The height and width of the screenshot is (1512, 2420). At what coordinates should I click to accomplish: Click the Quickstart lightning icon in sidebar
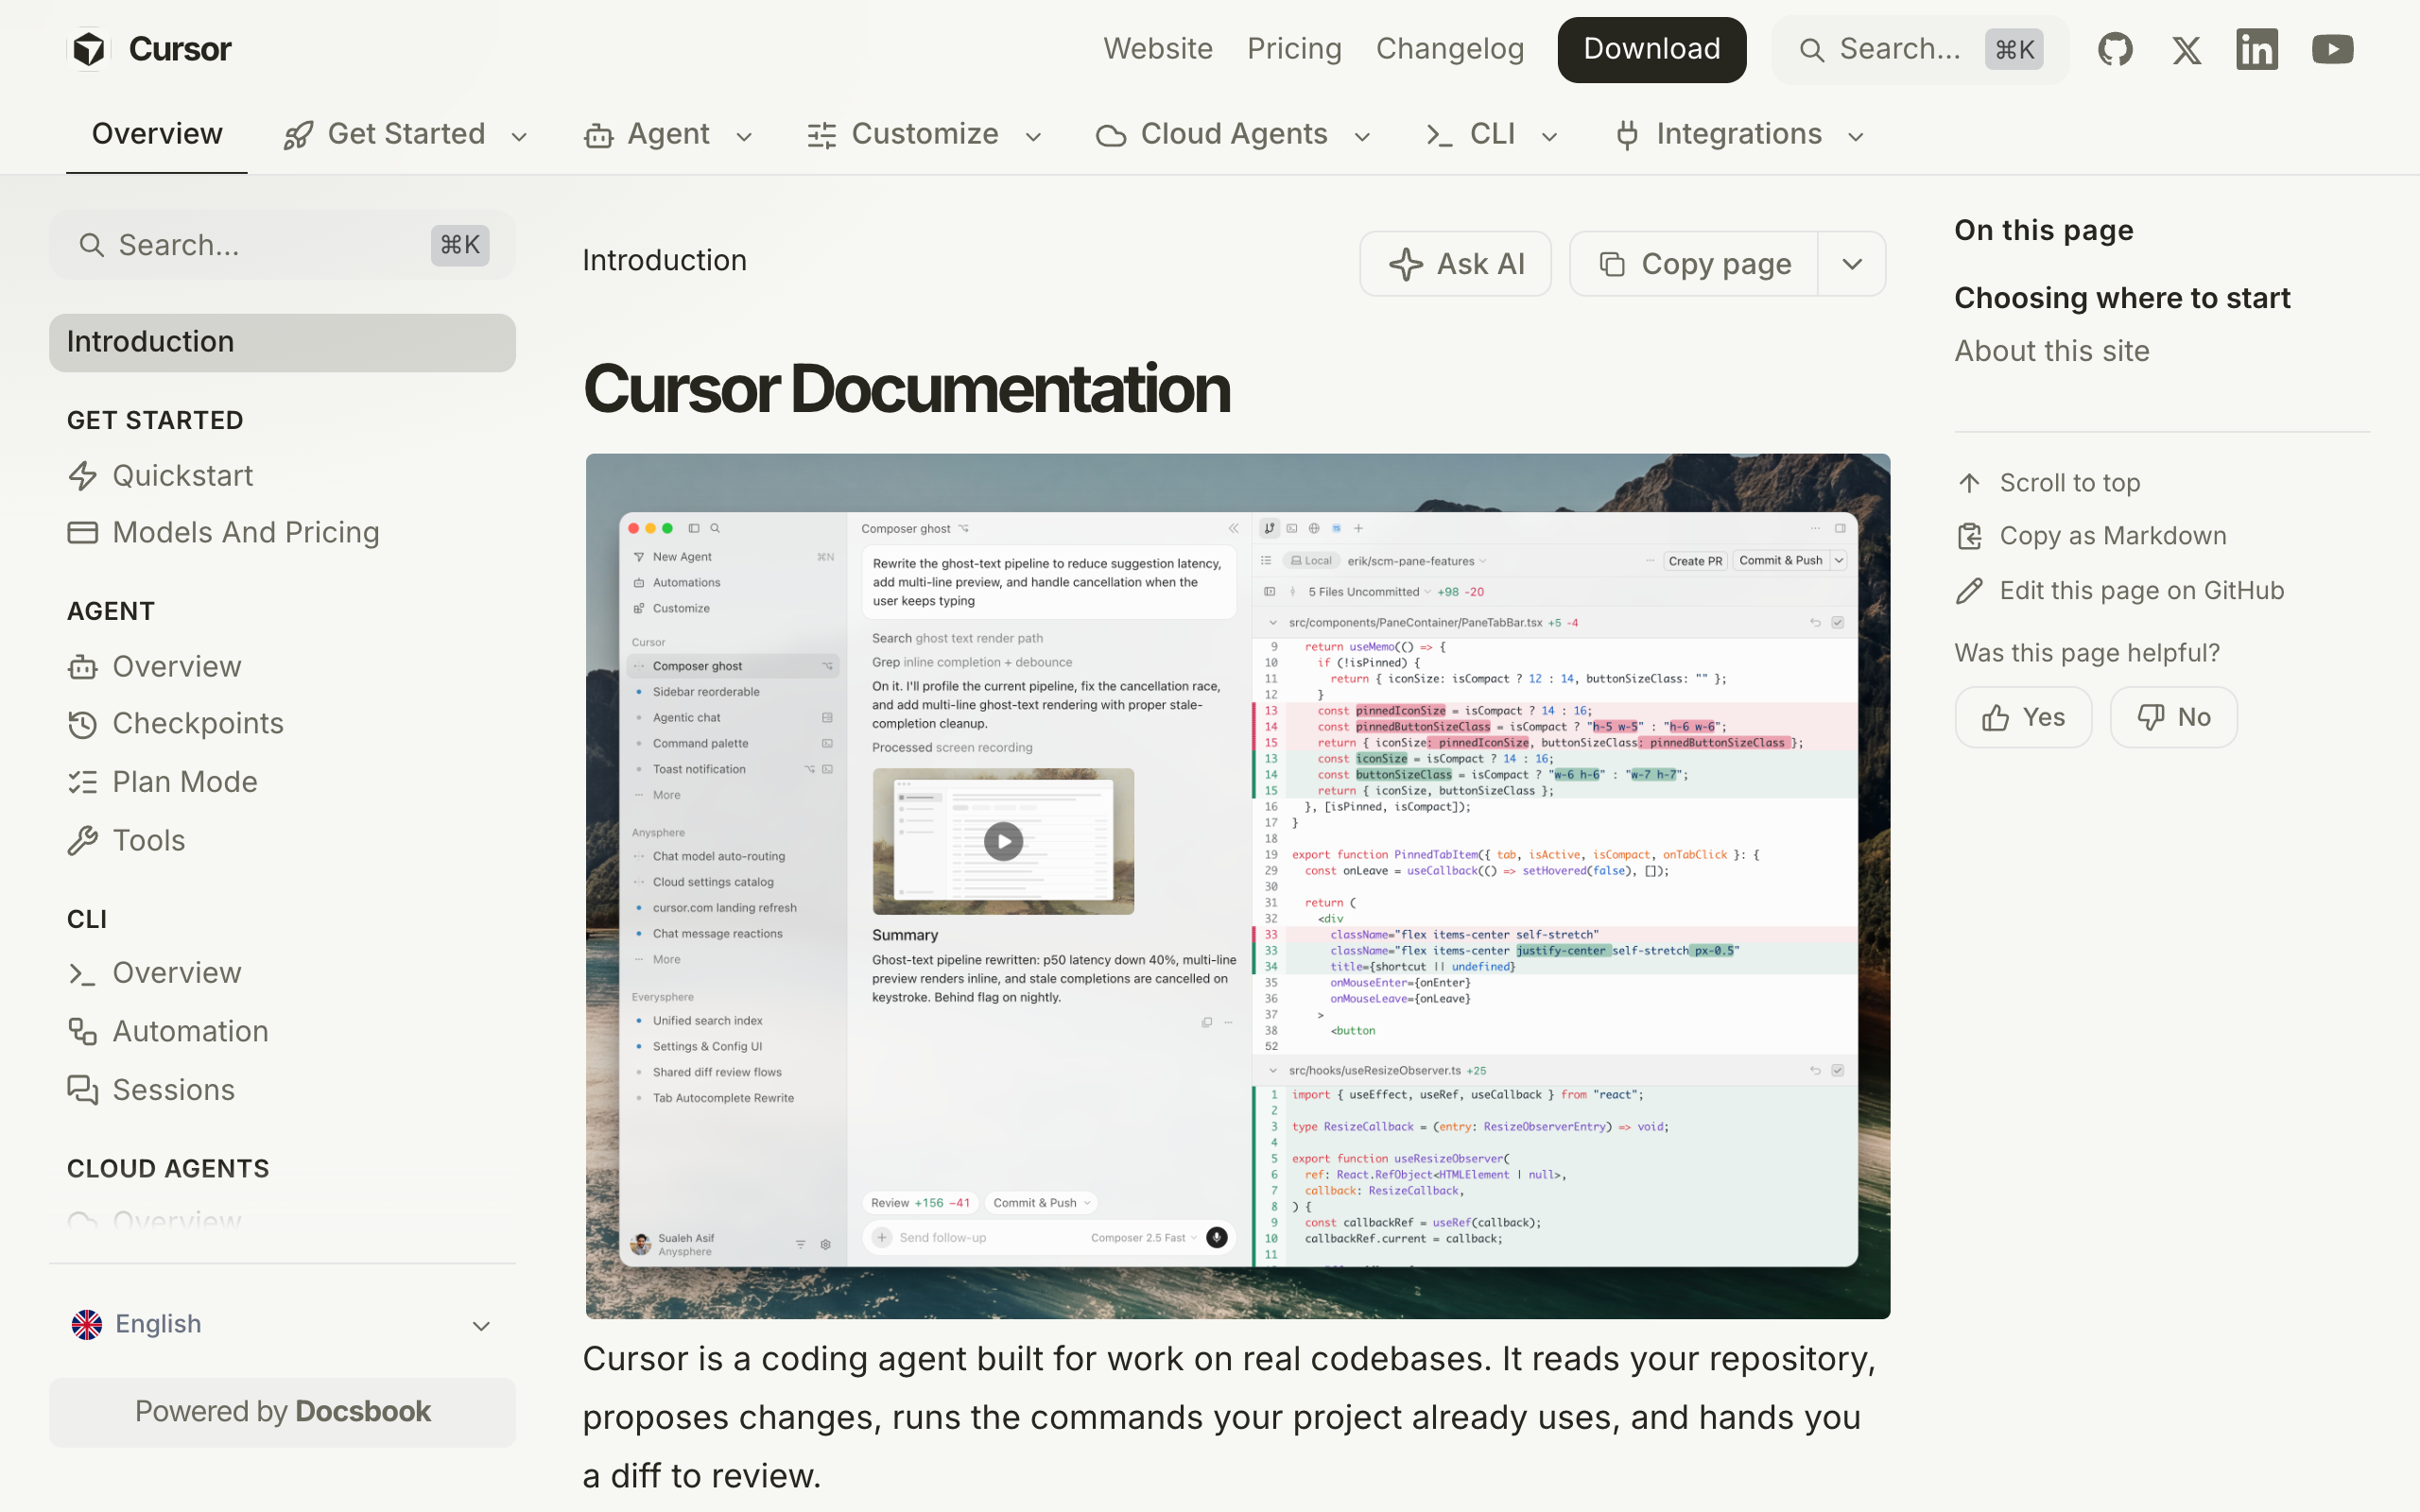coord(83,476)
